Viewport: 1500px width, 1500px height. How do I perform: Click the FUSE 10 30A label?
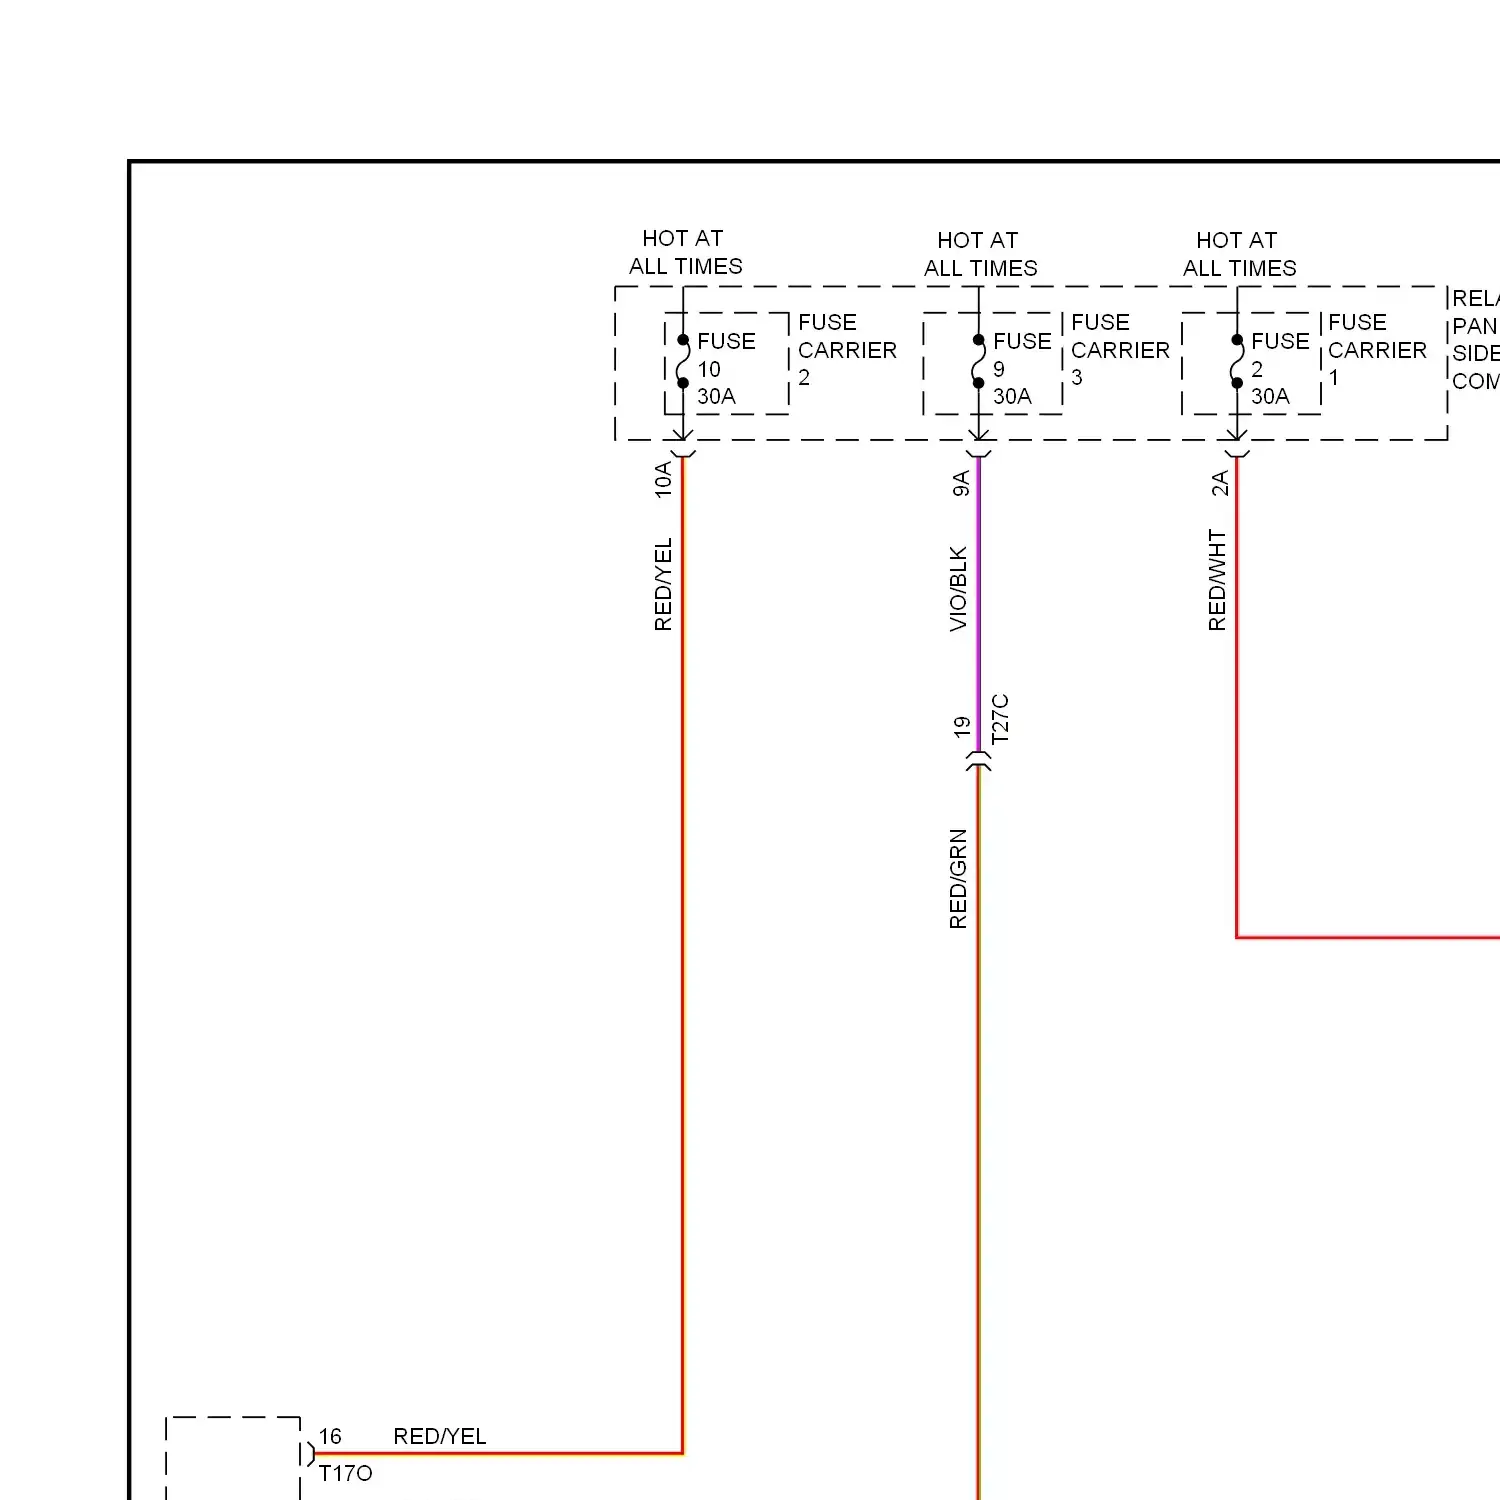(x=726, y=369)
